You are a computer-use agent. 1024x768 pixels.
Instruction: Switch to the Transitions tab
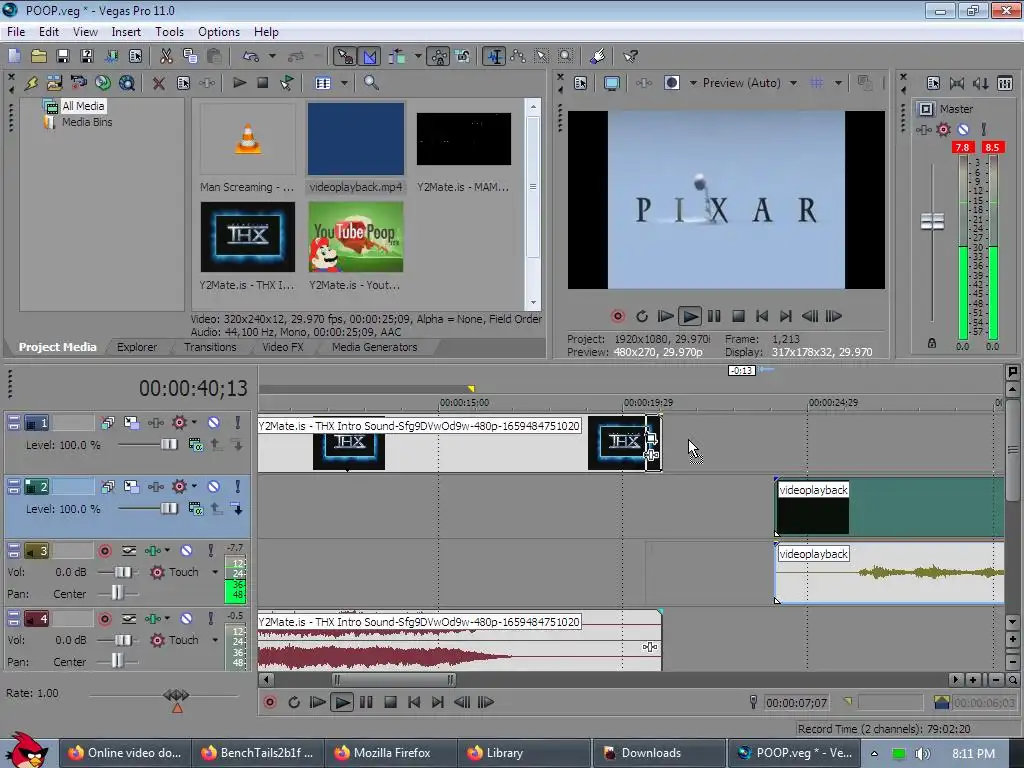point(210,347)
